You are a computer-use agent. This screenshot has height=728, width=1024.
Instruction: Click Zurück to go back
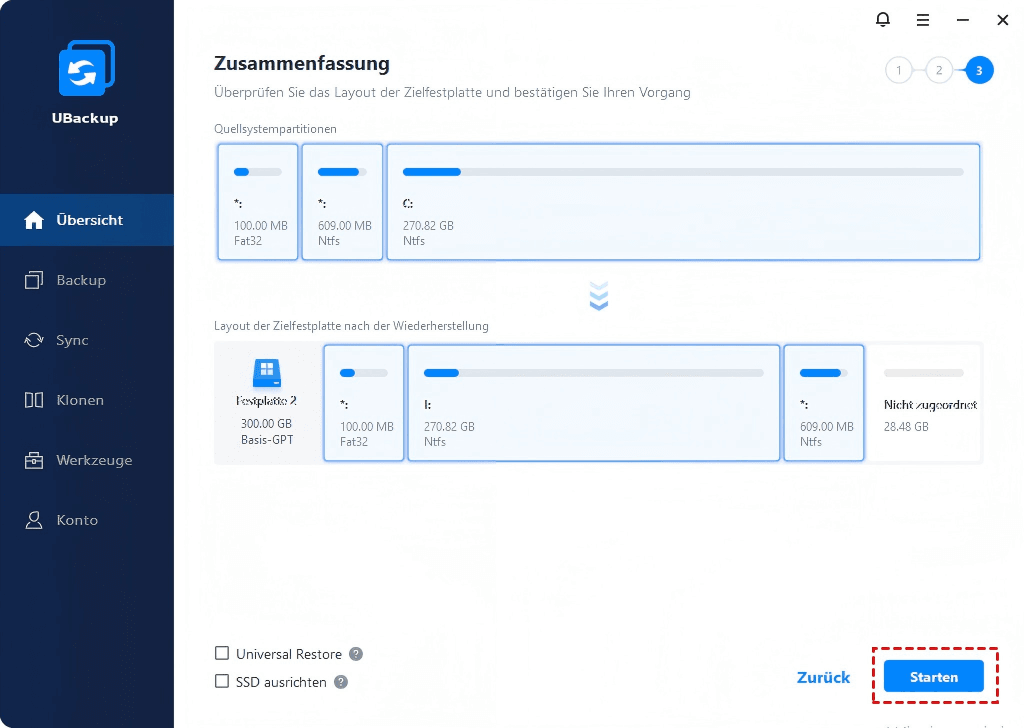click(823, 677)
